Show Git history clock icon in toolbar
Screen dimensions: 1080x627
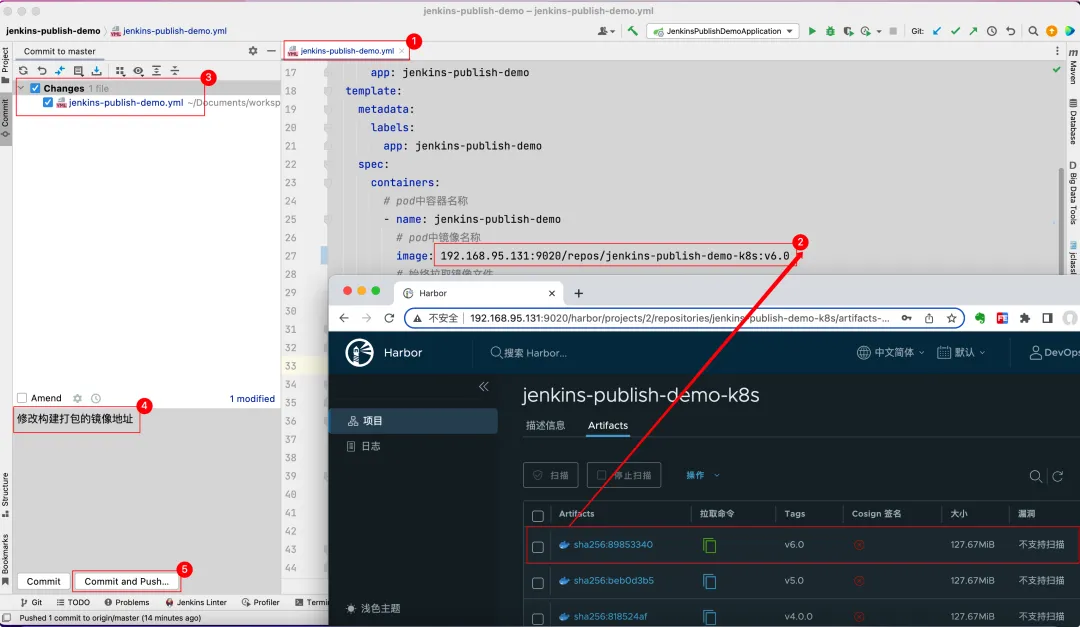tap(992, 31)
